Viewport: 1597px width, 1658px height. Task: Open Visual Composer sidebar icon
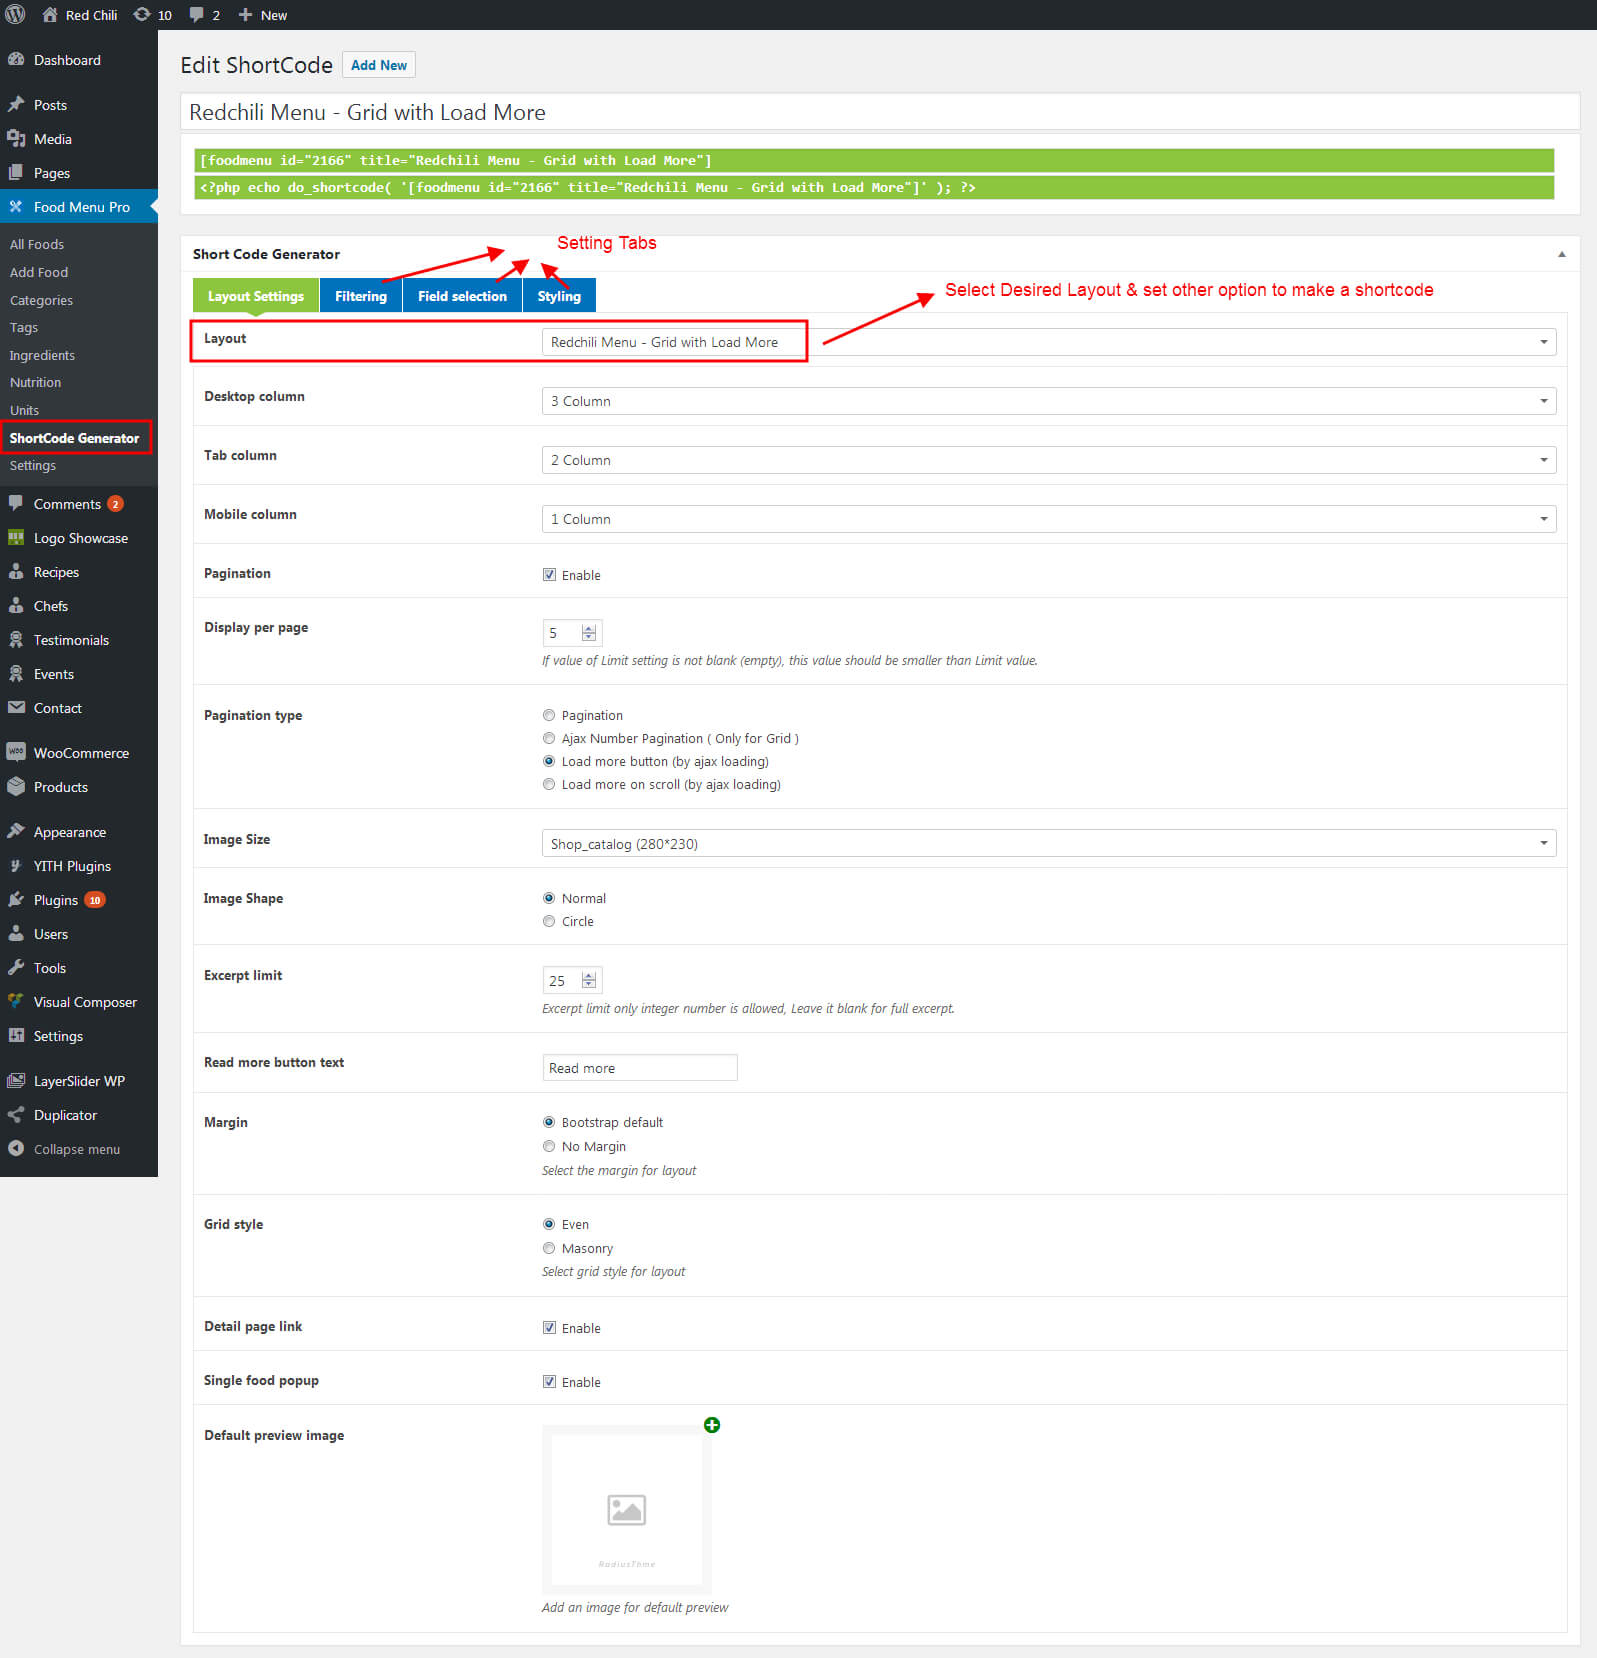point(16,1002)
